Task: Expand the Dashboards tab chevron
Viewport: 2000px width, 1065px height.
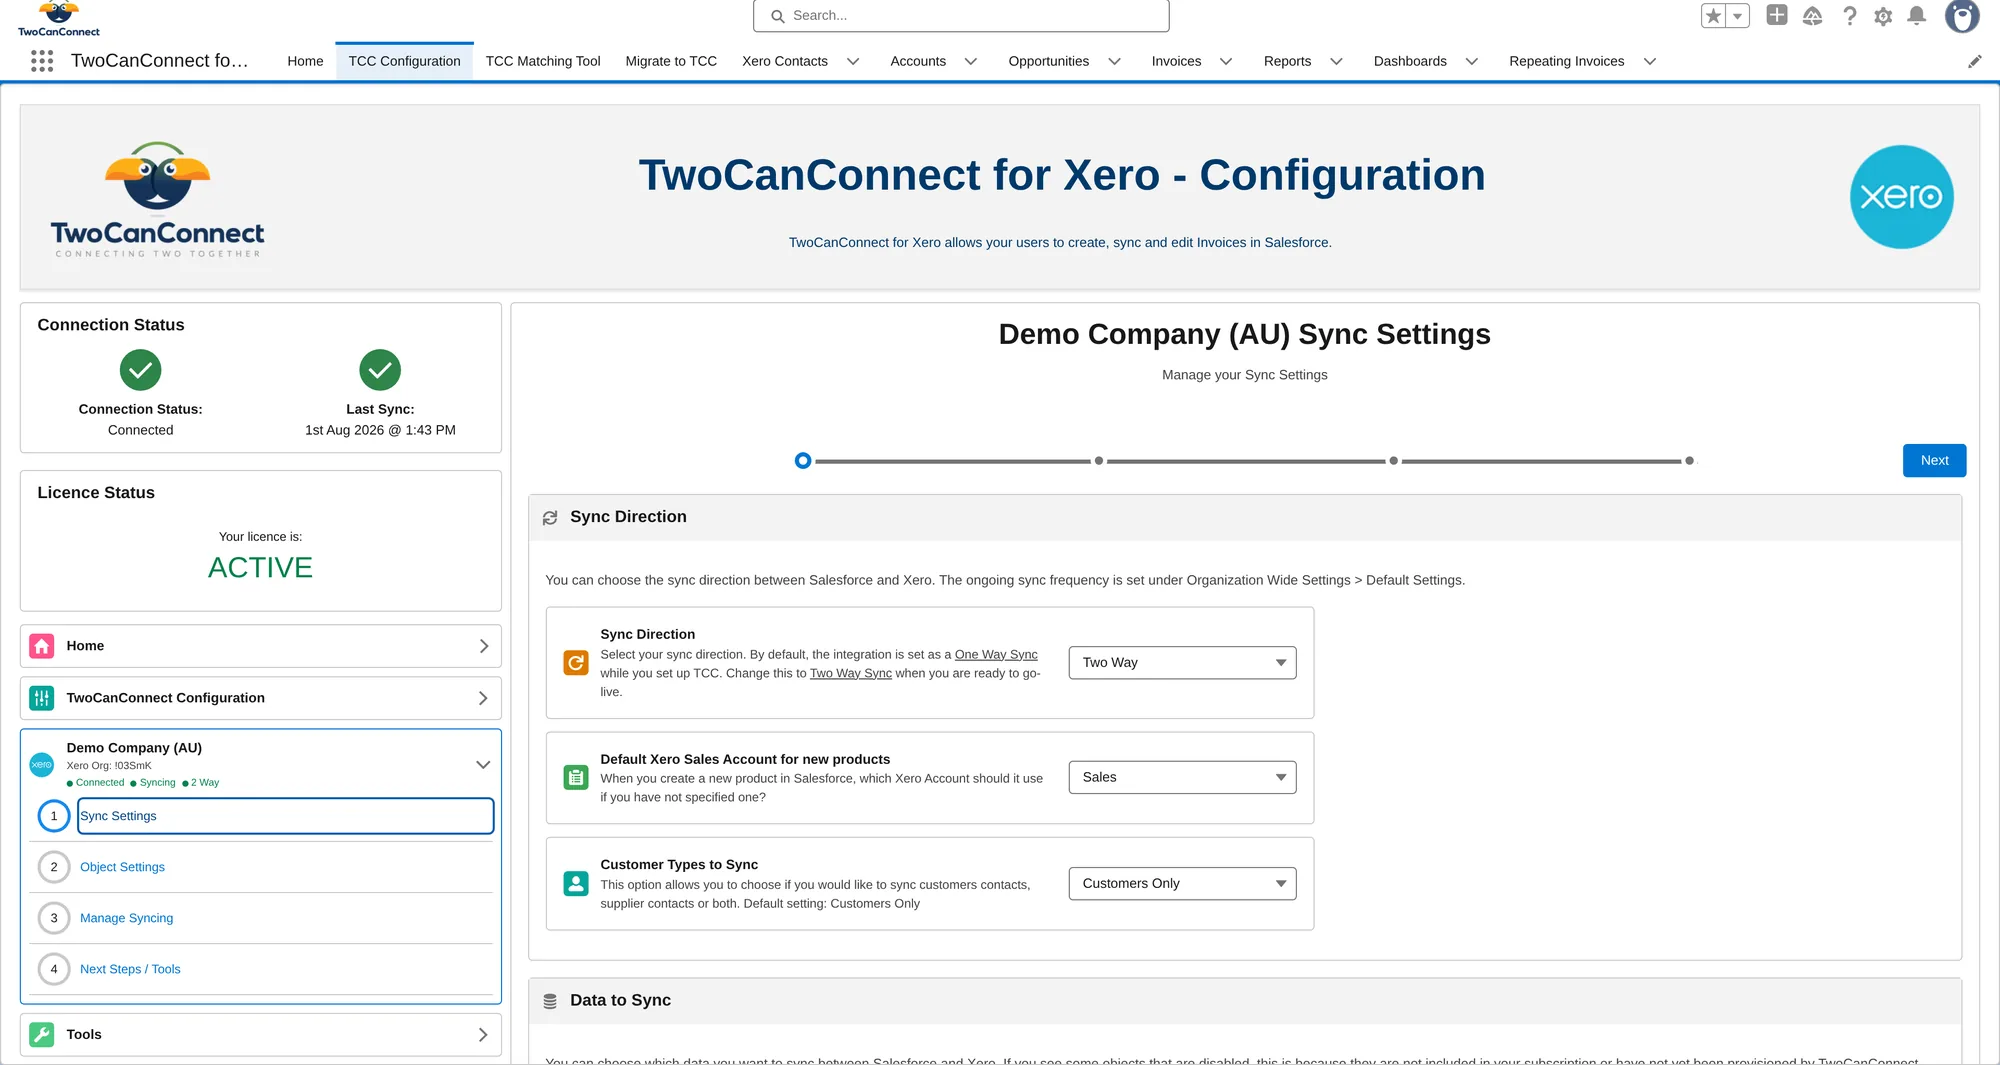Action: tap(1472, 61)
